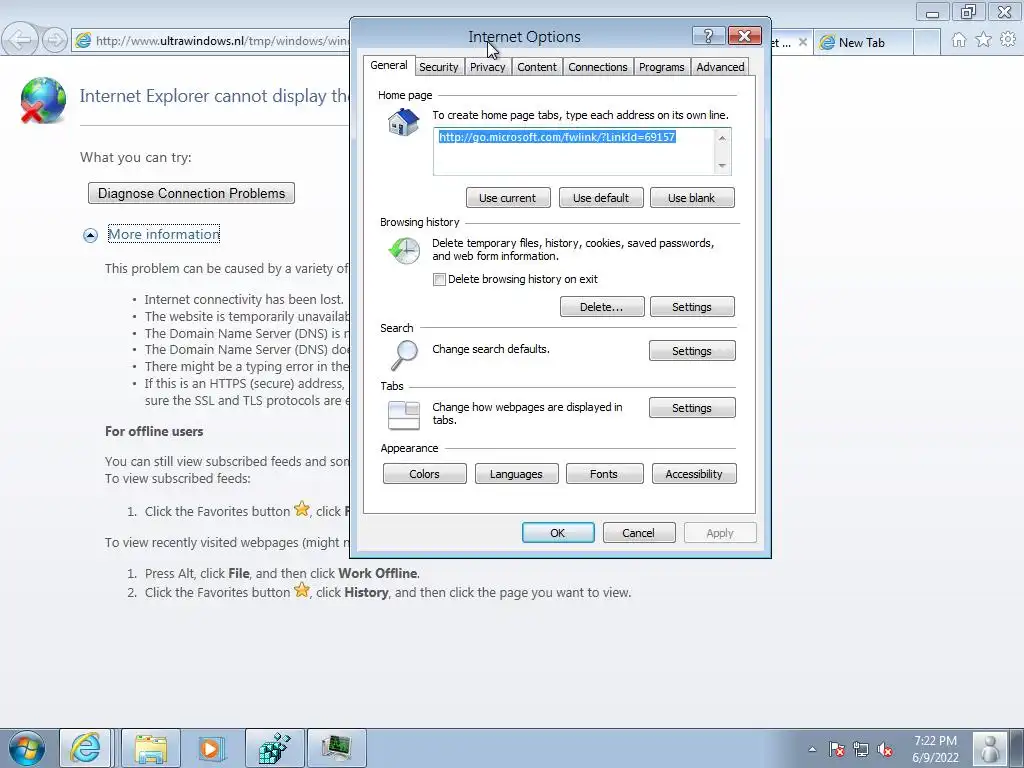Open the Fonts button
The width and height of the screenshot is (1024, 768).
604,474
